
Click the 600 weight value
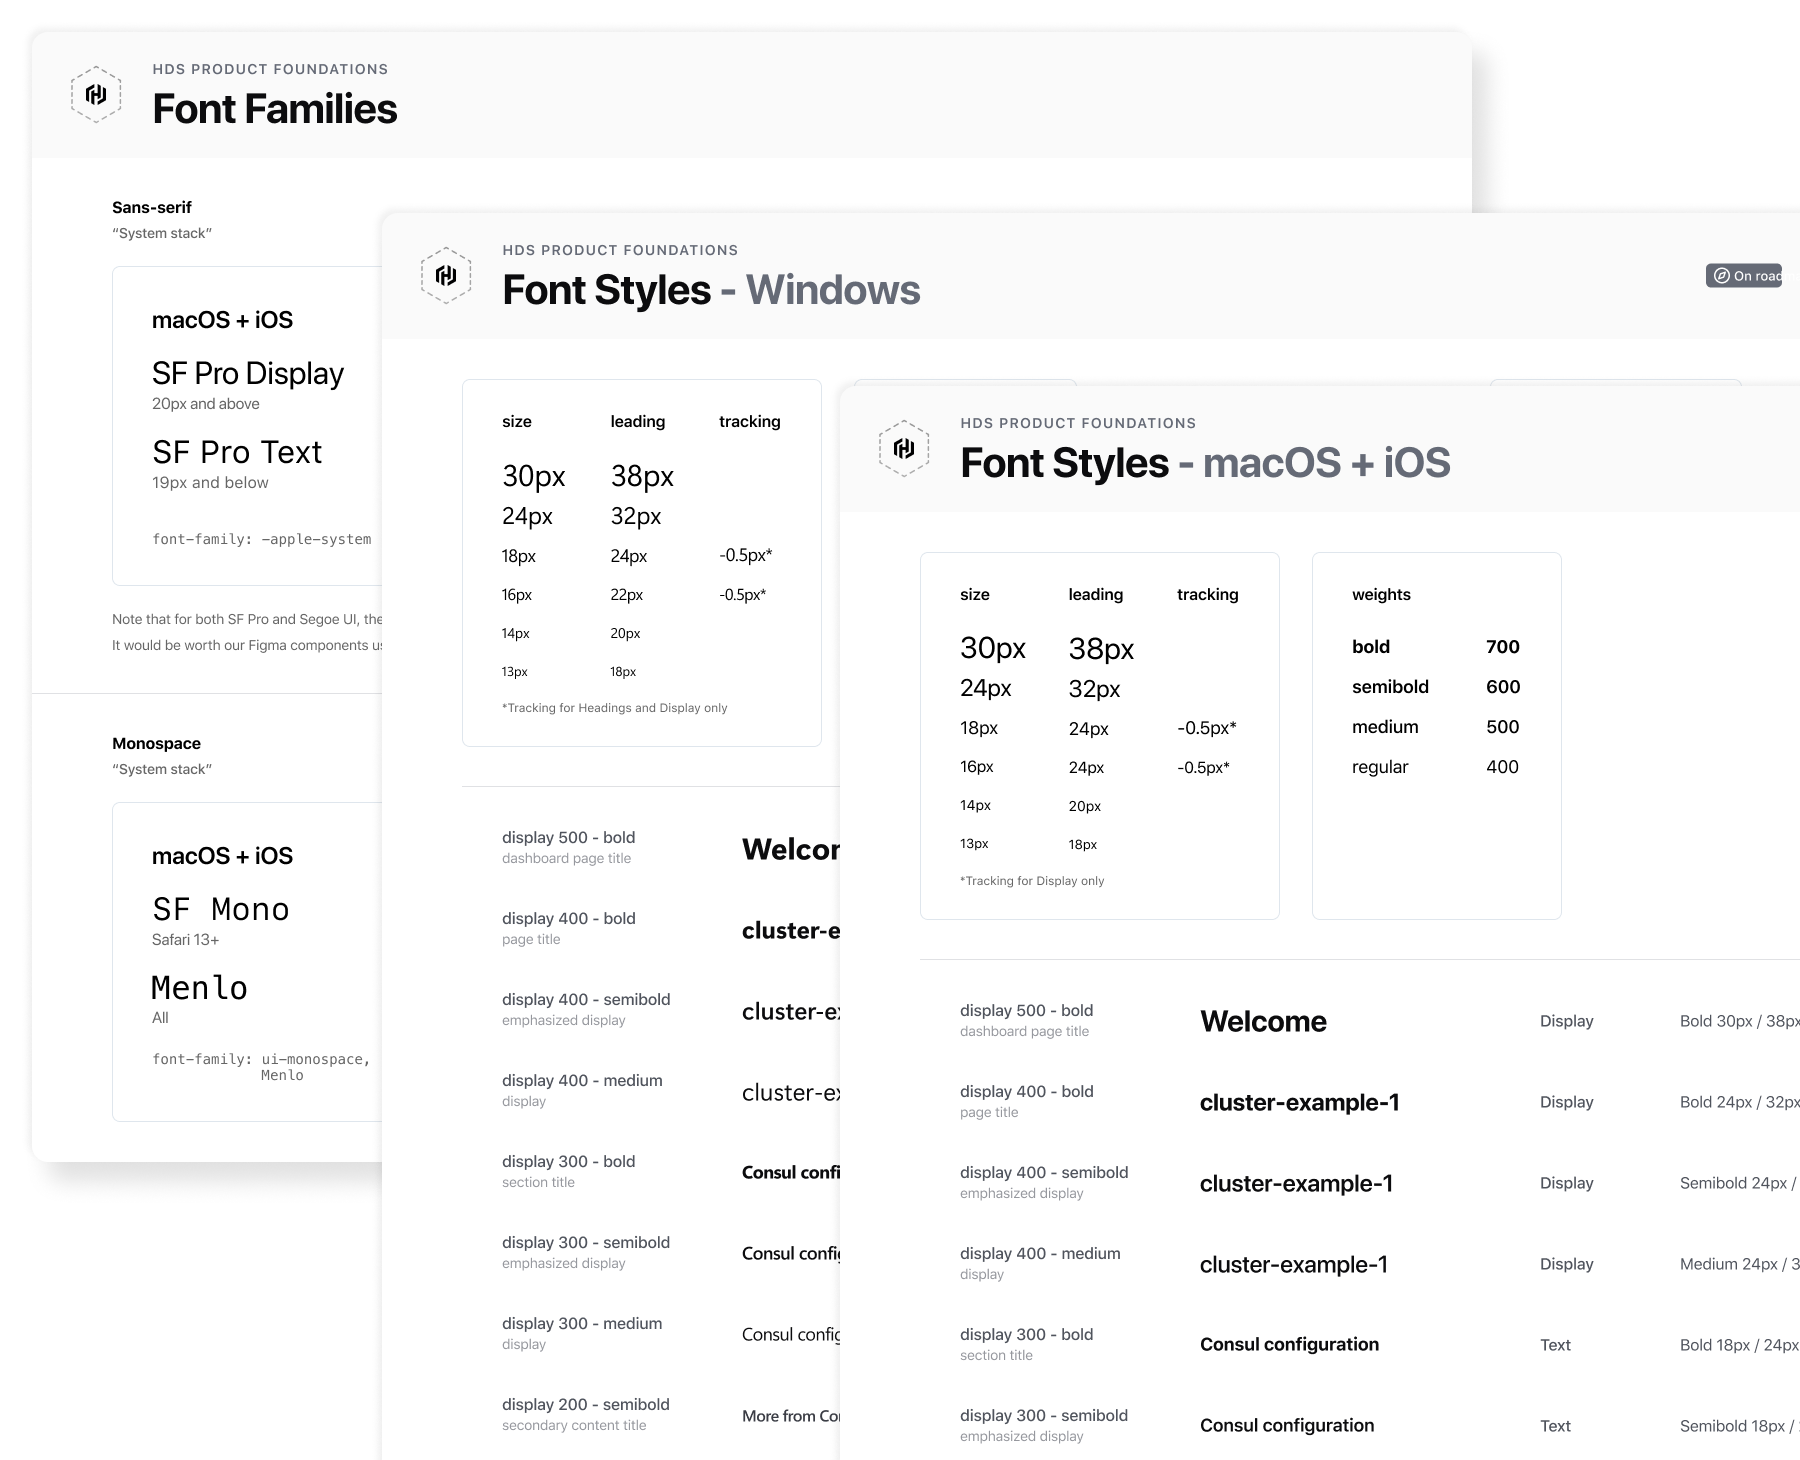1503,687
